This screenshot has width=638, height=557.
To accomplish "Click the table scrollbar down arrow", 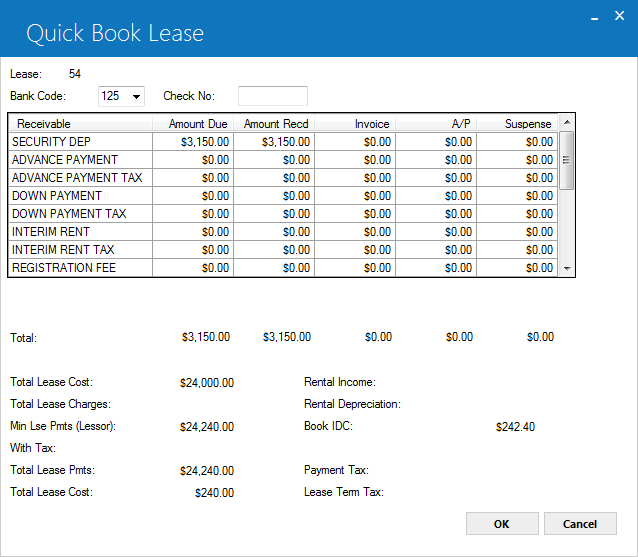I will 567,269.
